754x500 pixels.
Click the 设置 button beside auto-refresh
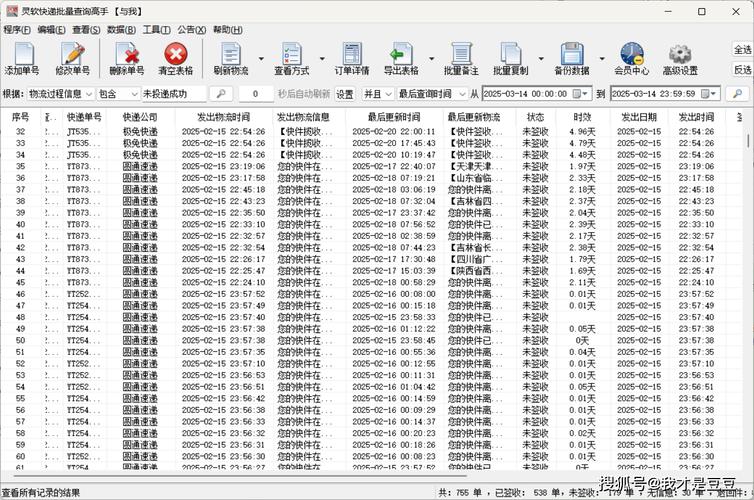[344, 94]
